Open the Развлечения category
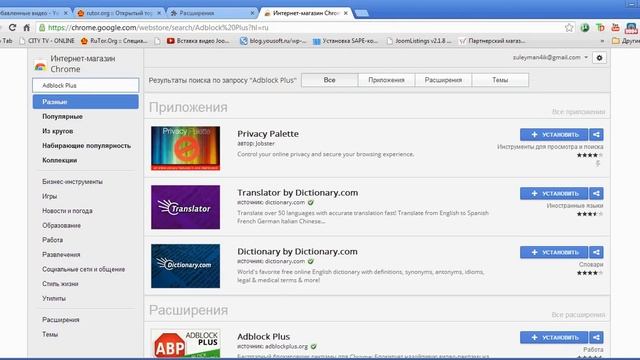Viewport: 640px width, 360px height. (61, 255)
